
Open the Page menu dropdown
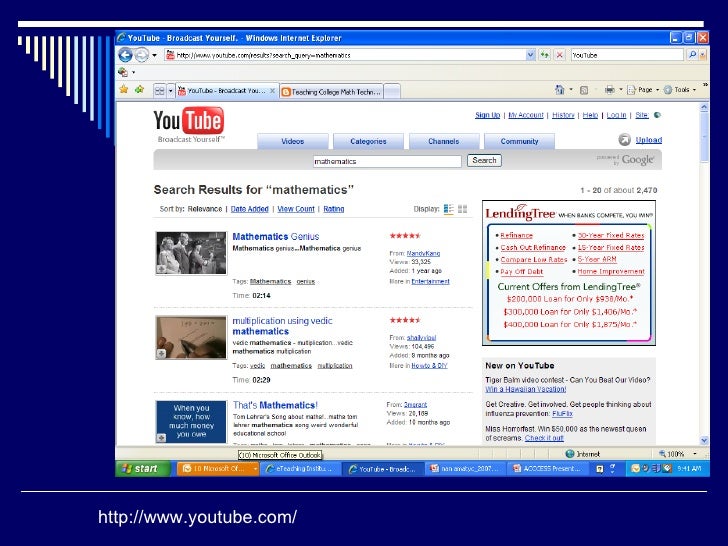(x=643, y=90)
